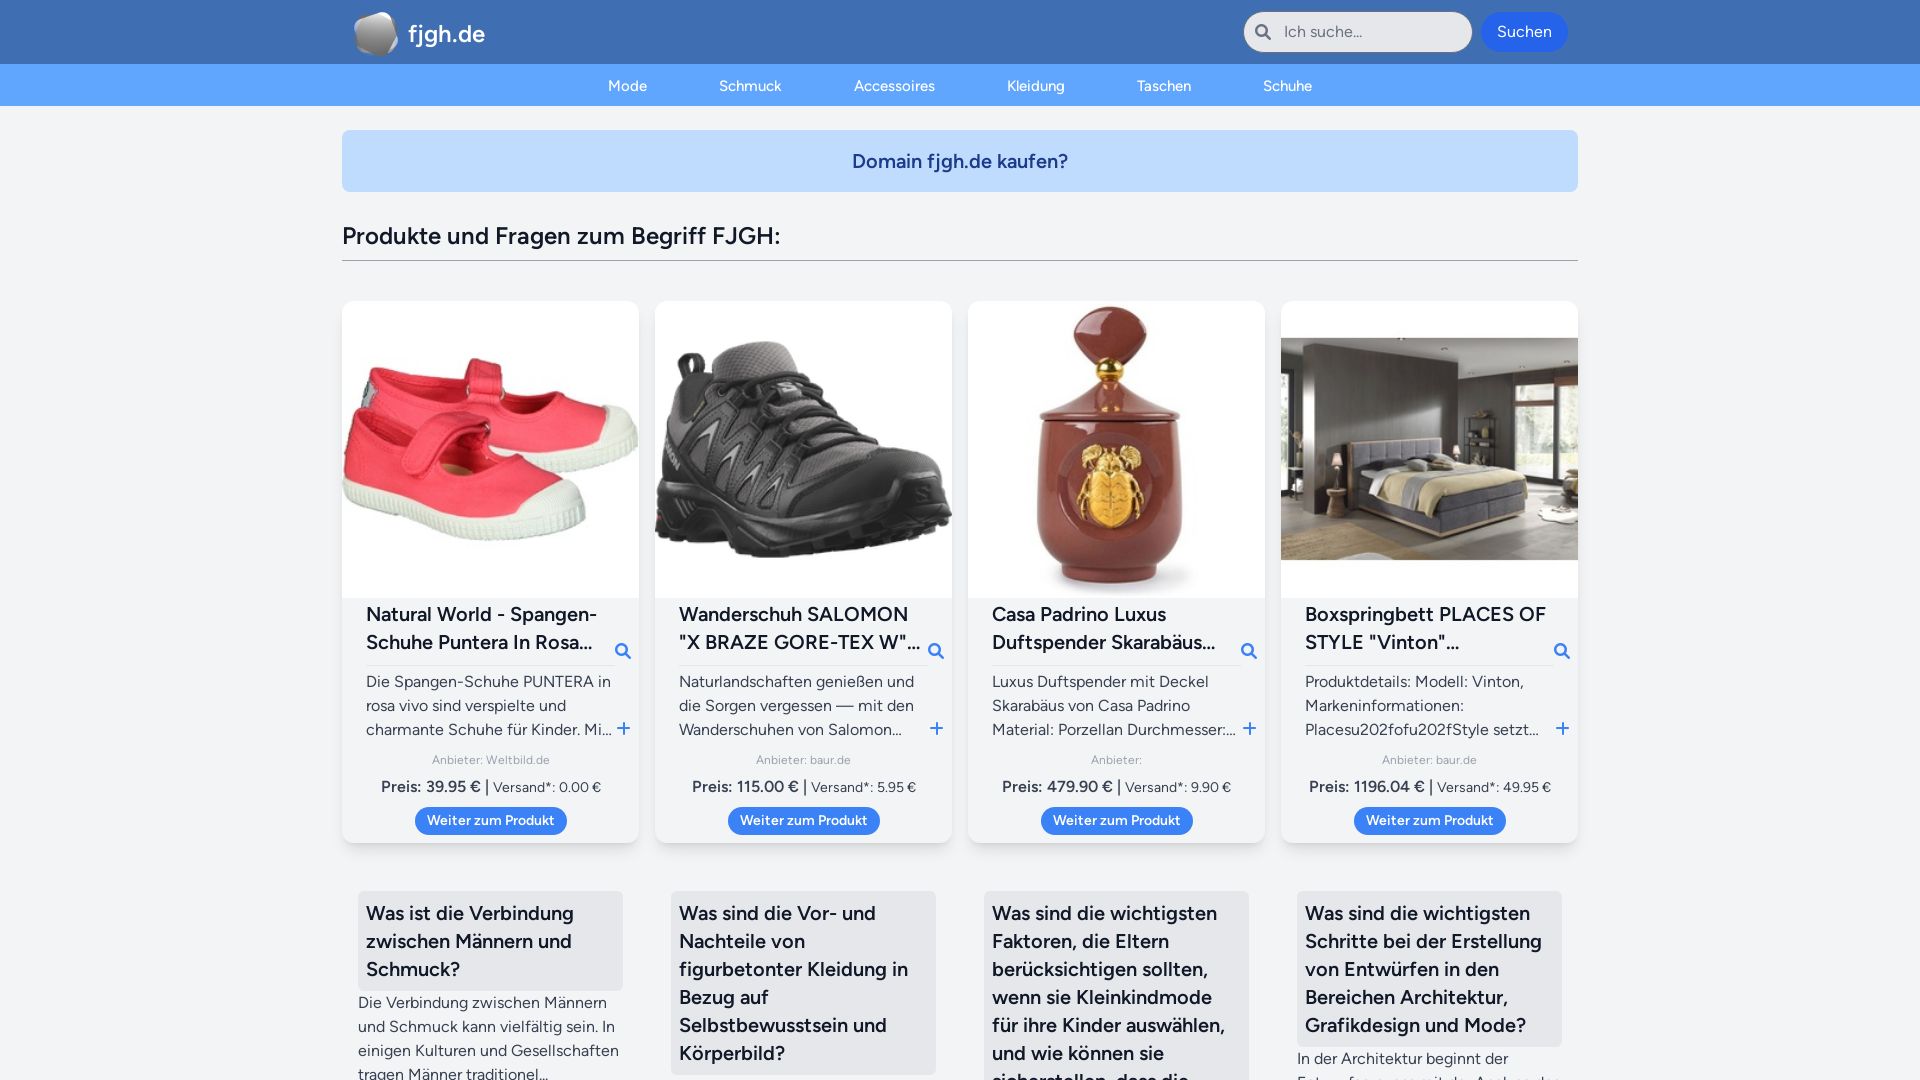Click 'Weiter zum Produkt' for Natural World shoes
The image size is (1920, 1080).
(490, 821)
